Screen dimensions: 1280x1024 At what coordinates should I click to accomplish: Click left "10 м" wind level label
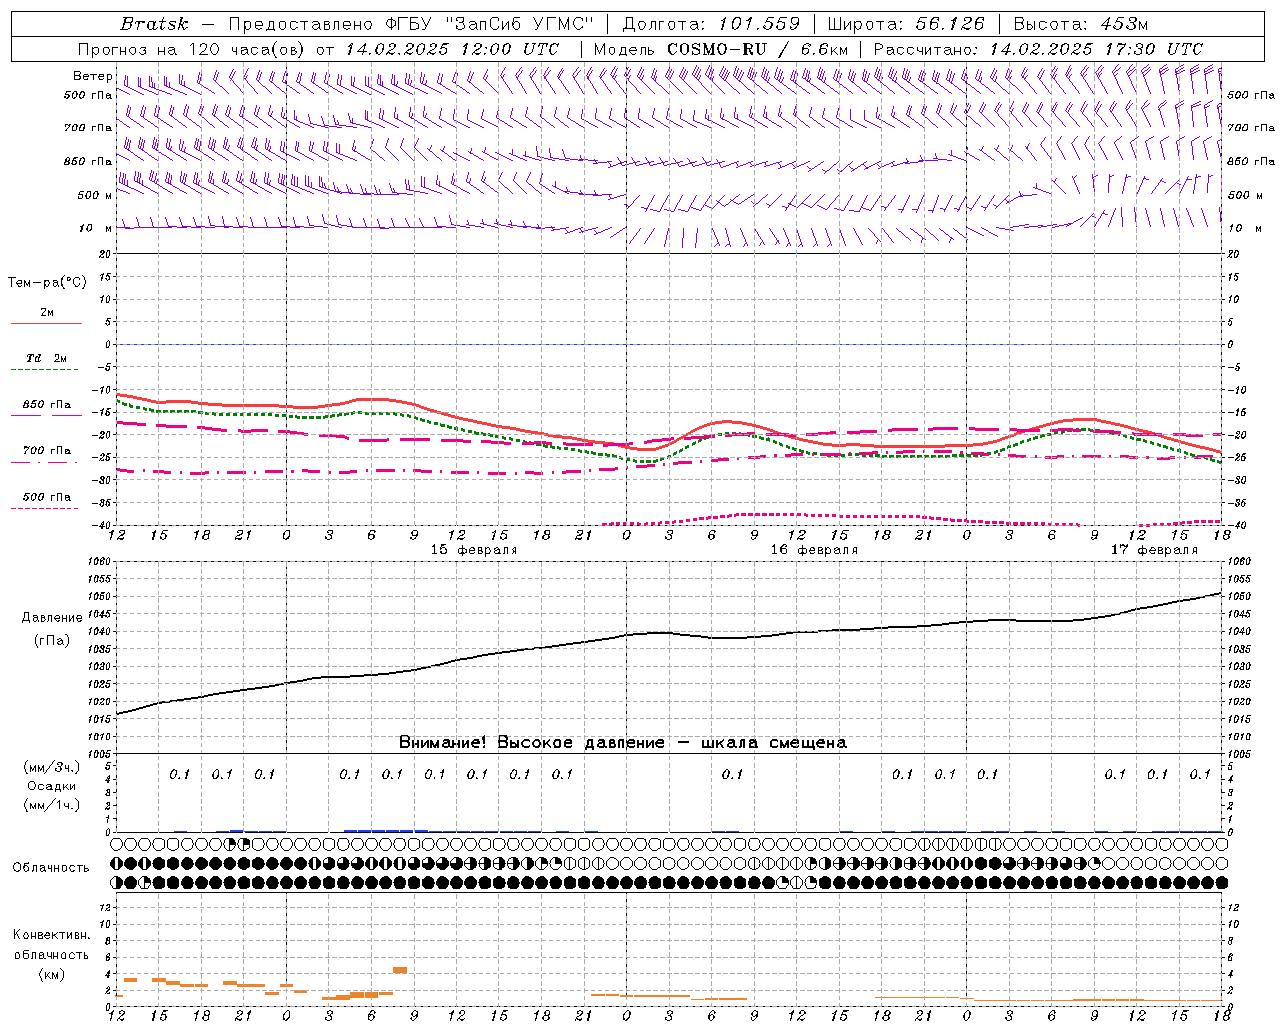click(95, 228)
